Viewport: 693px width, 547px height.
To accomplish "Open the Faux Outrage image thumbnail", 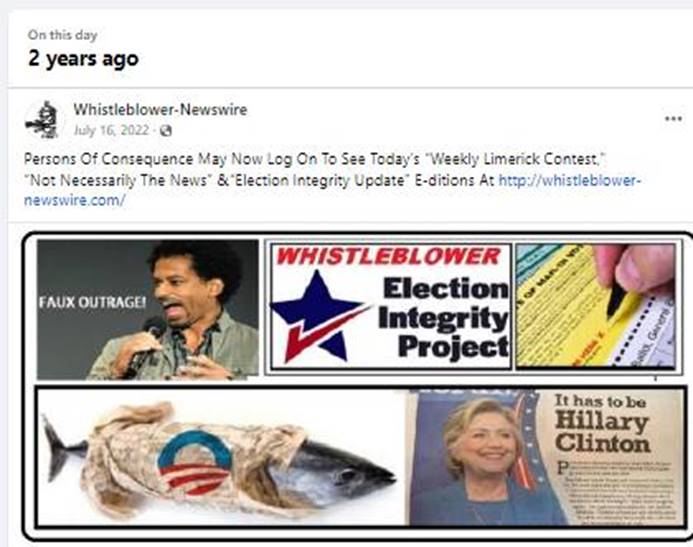I will click(148, 309).
